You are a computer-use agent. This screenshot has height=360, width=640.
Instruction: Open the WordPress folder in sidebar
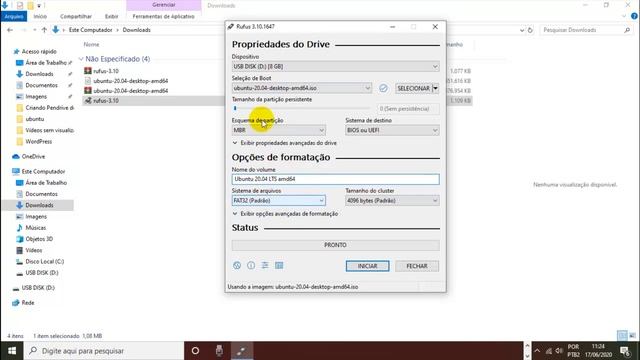38,142
